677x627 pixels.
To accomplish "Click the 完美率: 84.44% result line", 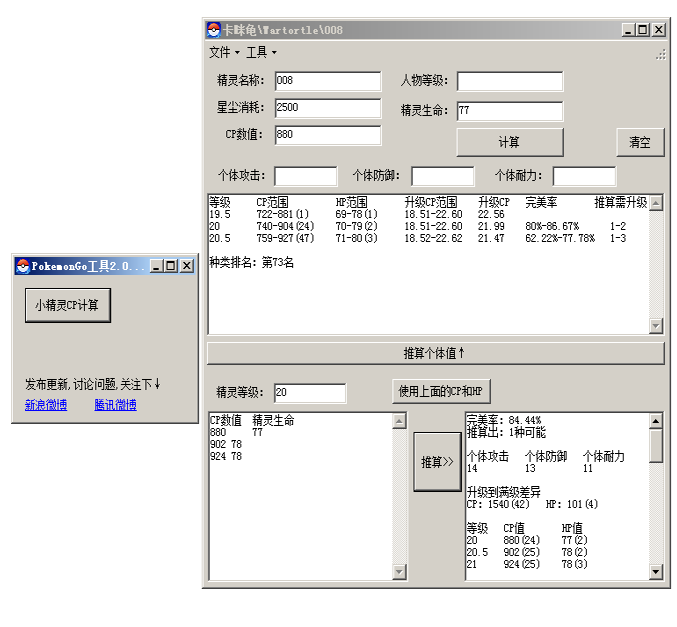I will tap(504, 420).
